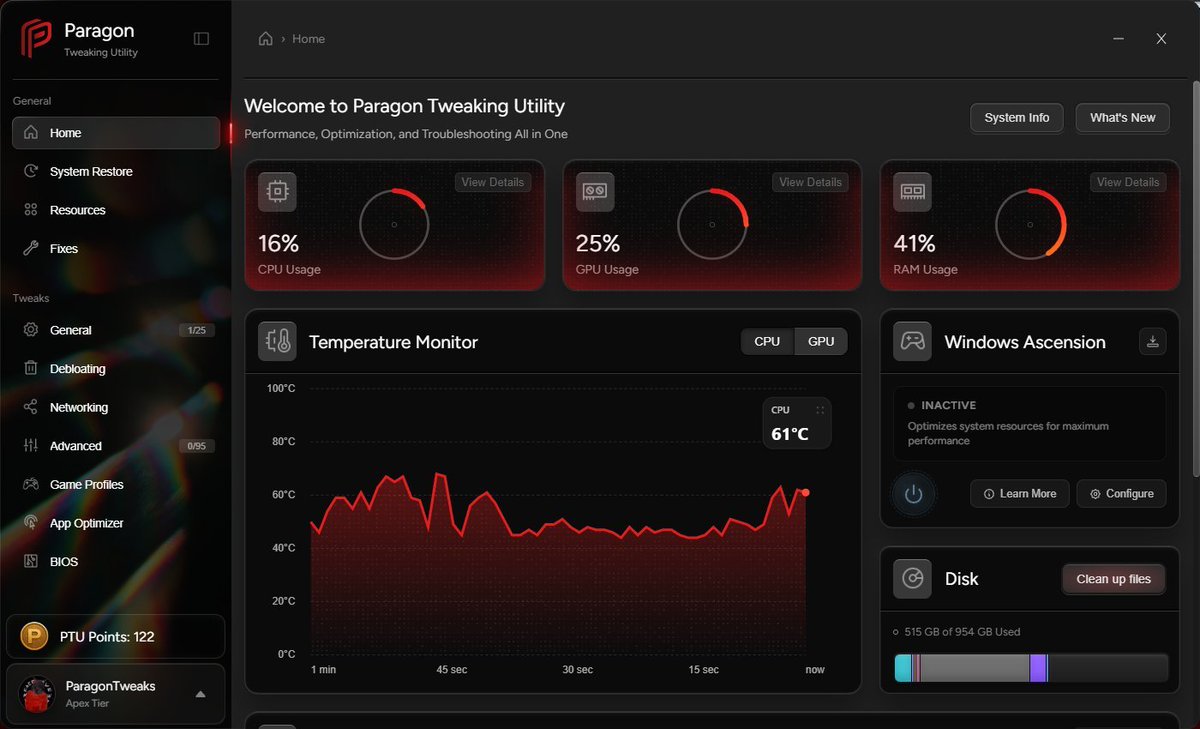Click the 1/25 badge next to General
This screenshot has height=729, width=1200.
(x=196, y=330)
